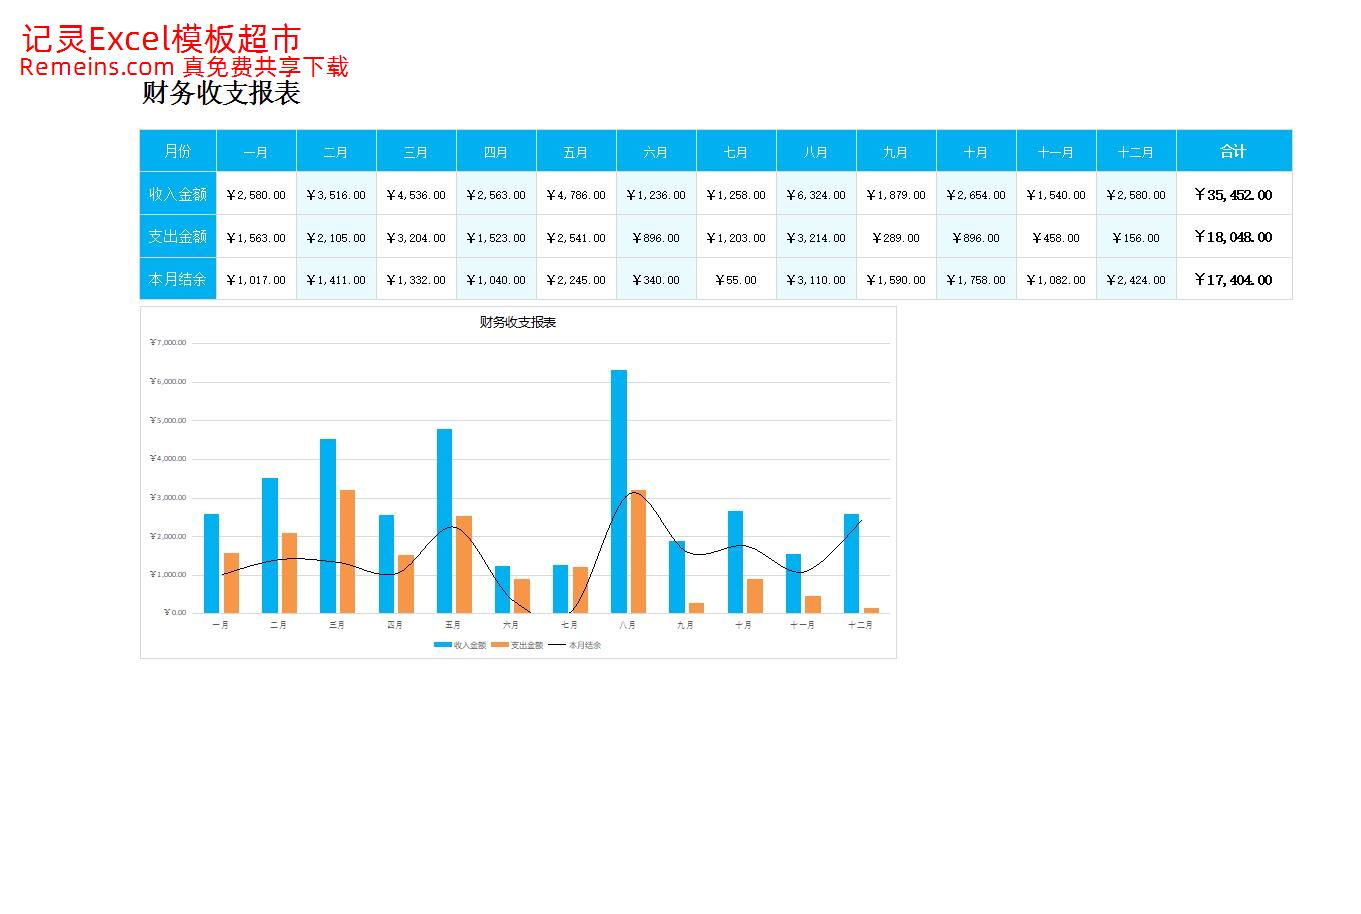The height and width of the screenshot is (914, 1361).
Task: Click income cell ¥1,258.00 for 七月
Action: (736, 194)
